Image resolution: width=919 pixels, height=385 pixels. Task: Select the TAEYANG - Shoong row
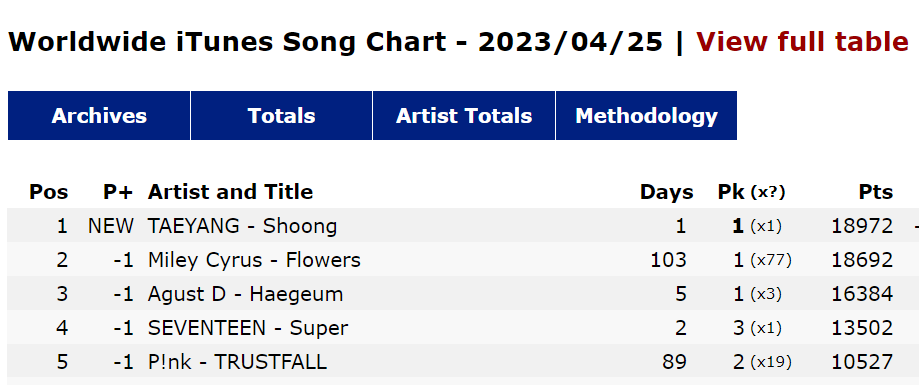point(463,226)
